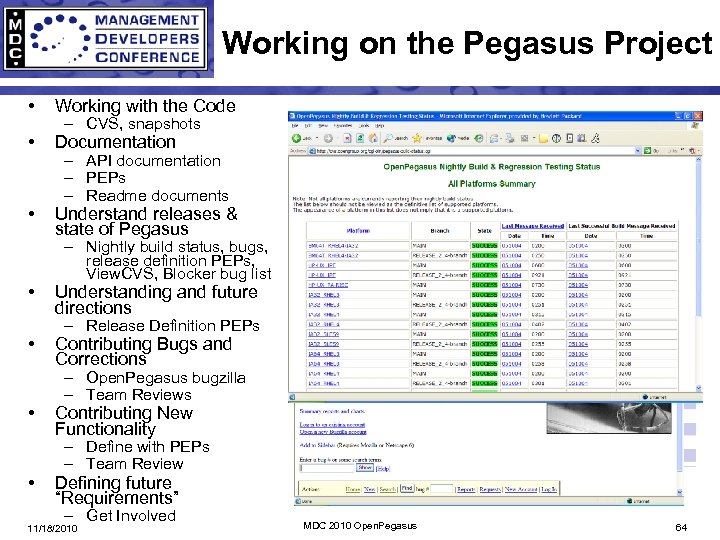Click Home in the Bugzilla actions bar

coord(353,489)
